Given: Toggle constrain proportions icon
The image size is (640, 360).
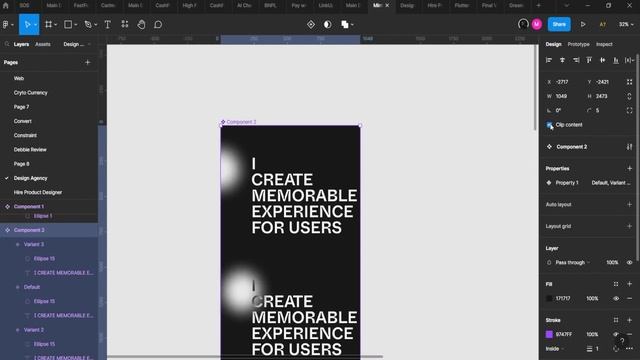Looking at the screenshot, I should click(x=629, y=96).
